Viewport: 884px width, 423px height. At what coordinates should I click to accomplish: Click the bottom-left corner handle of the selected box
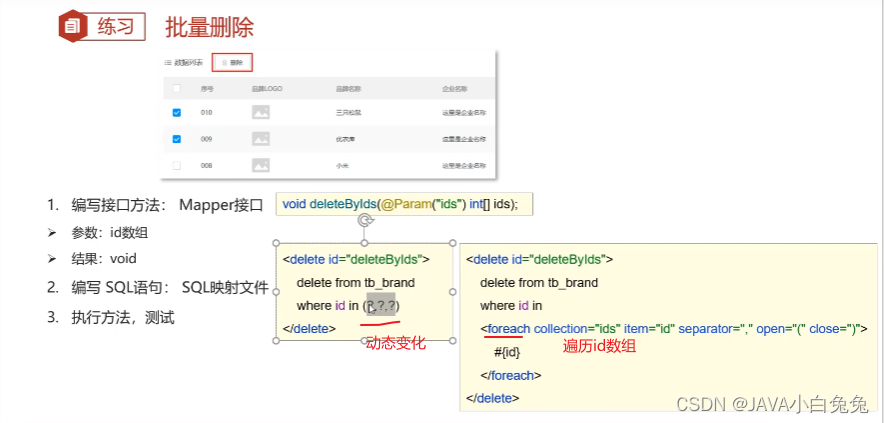pos(276,341)
